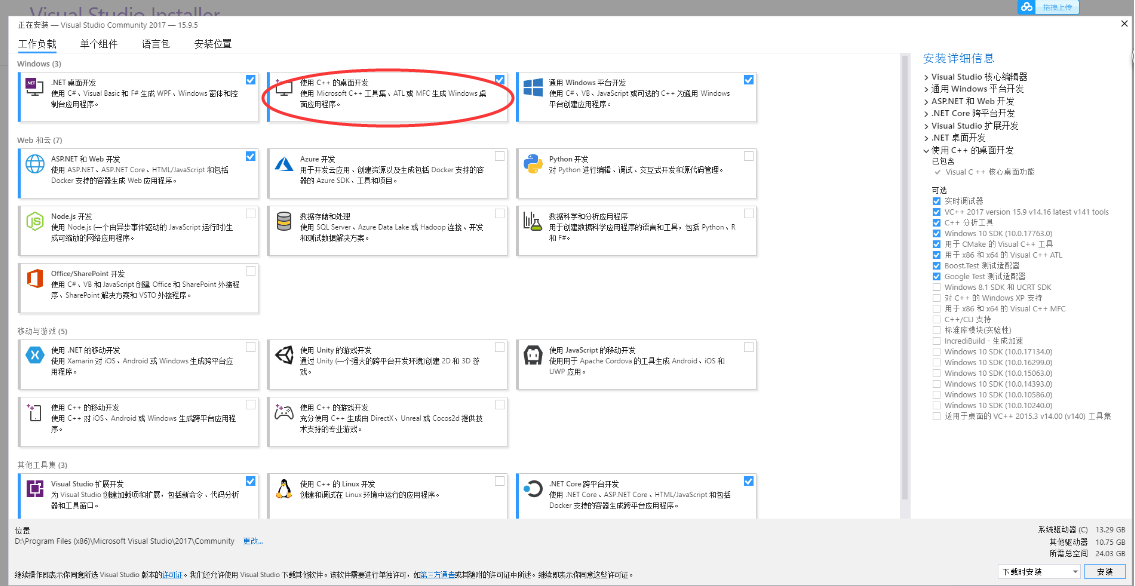Click the Visual Studio 扩展开发 purple icon
1135x586 pixels.
(x=35, y=488)
